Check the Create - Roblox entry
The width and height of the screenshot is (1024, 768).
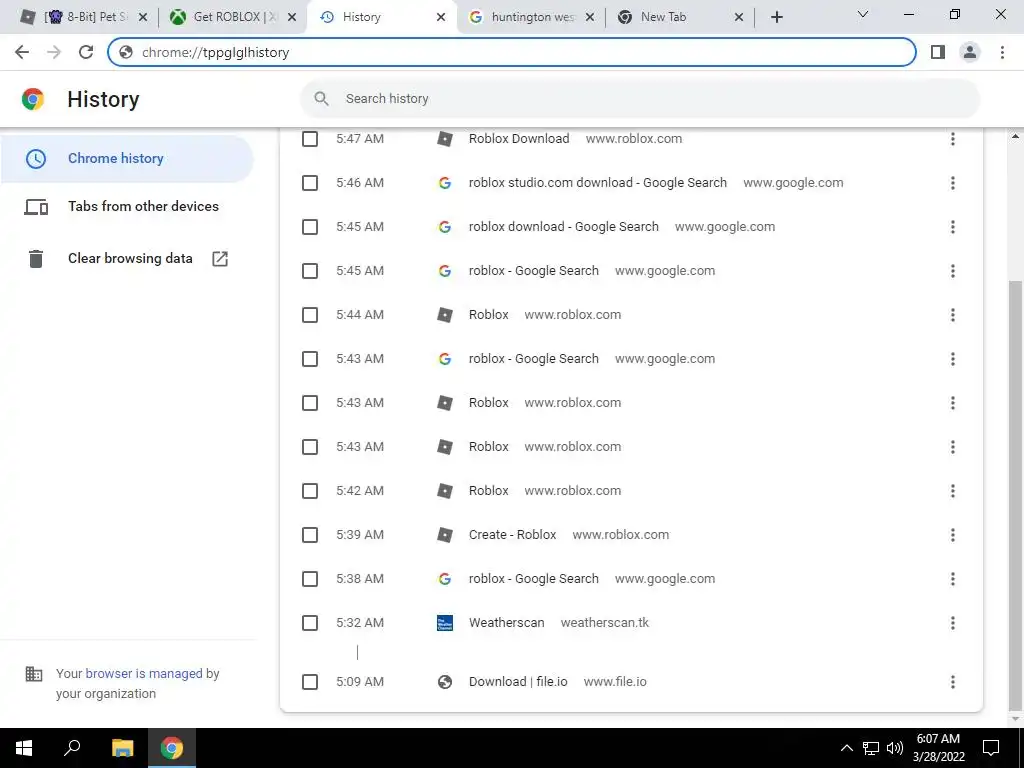click(310, 535)
